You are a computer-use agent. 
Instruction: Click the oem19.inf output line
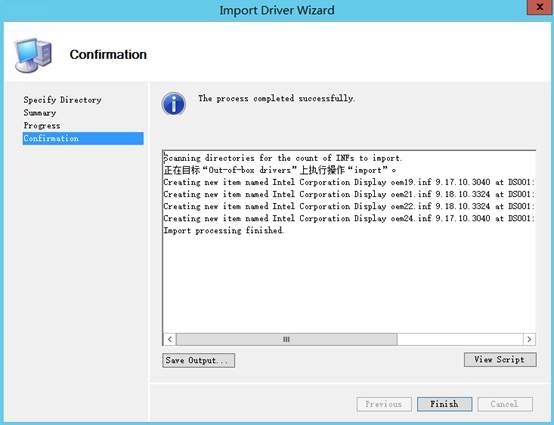tap(349, 182)
